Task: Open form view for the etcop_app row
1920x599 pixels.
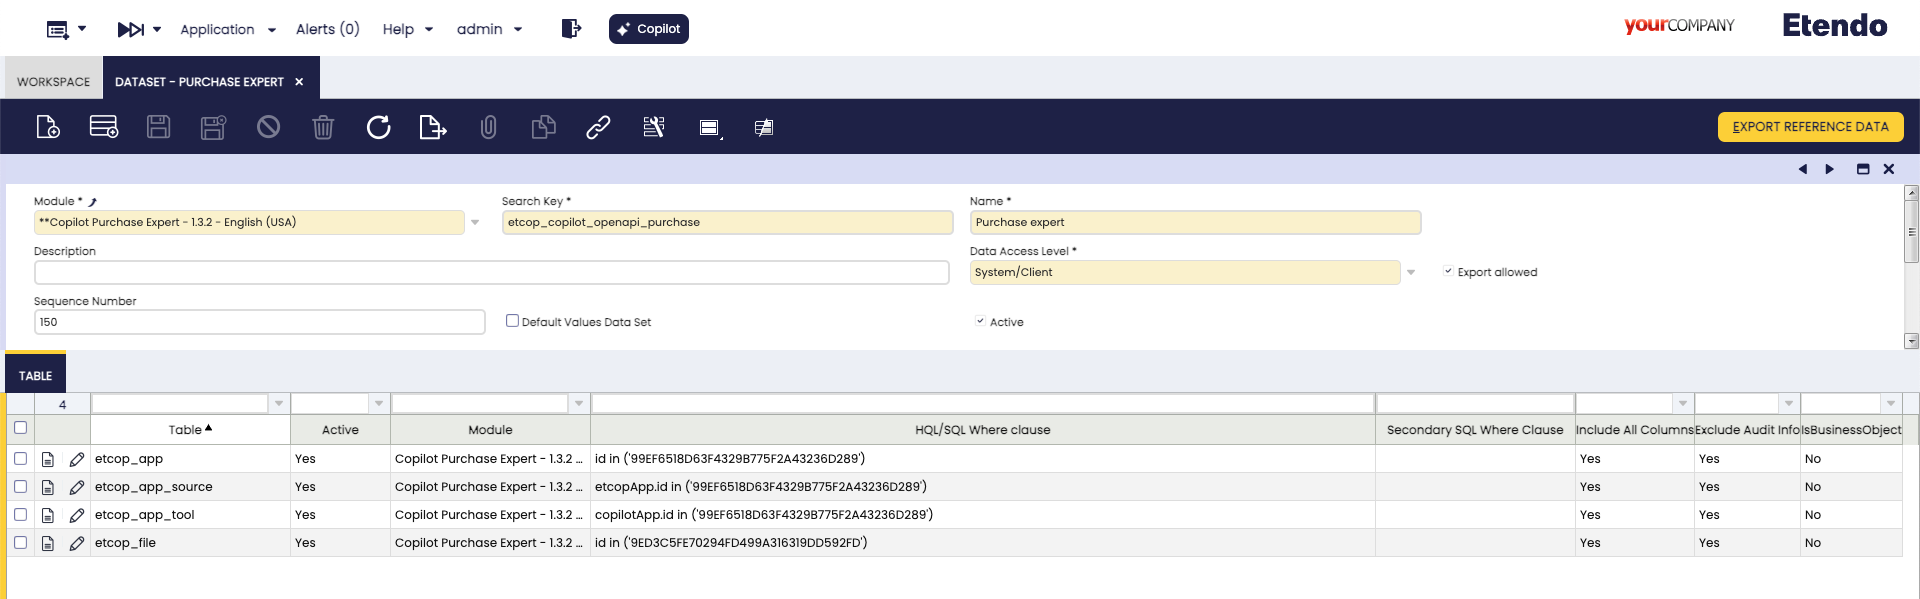Action: (47, 459)
